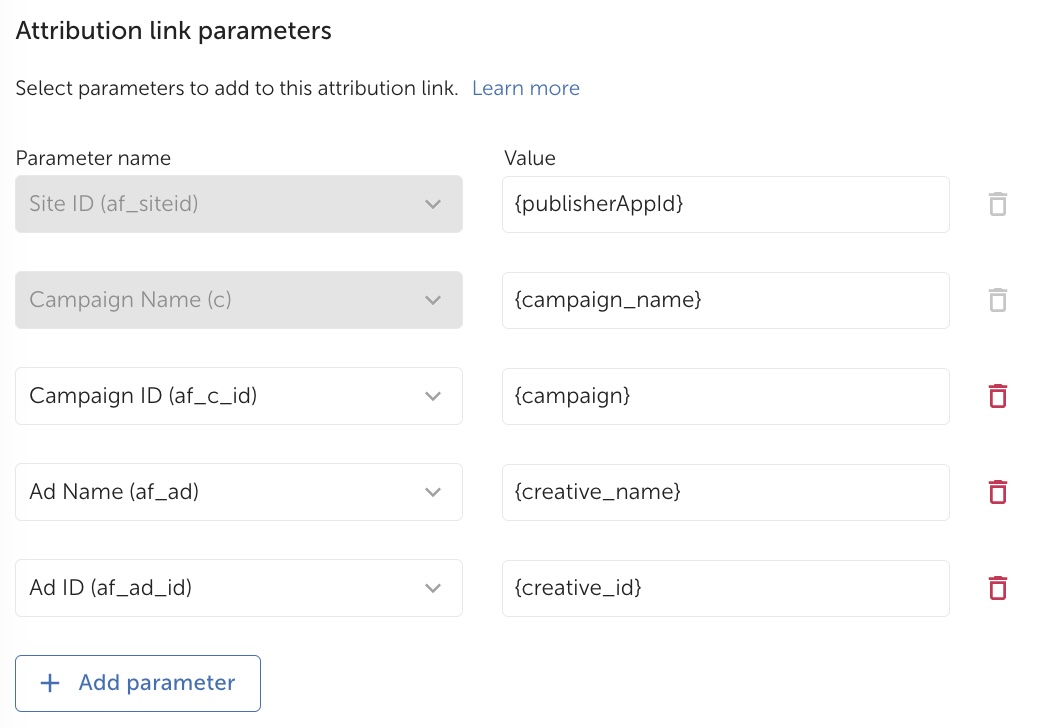Delete the Campaign ID parameter row
Image resolution: width=1042 pixels, height=728 pixels.
point(997,396)
